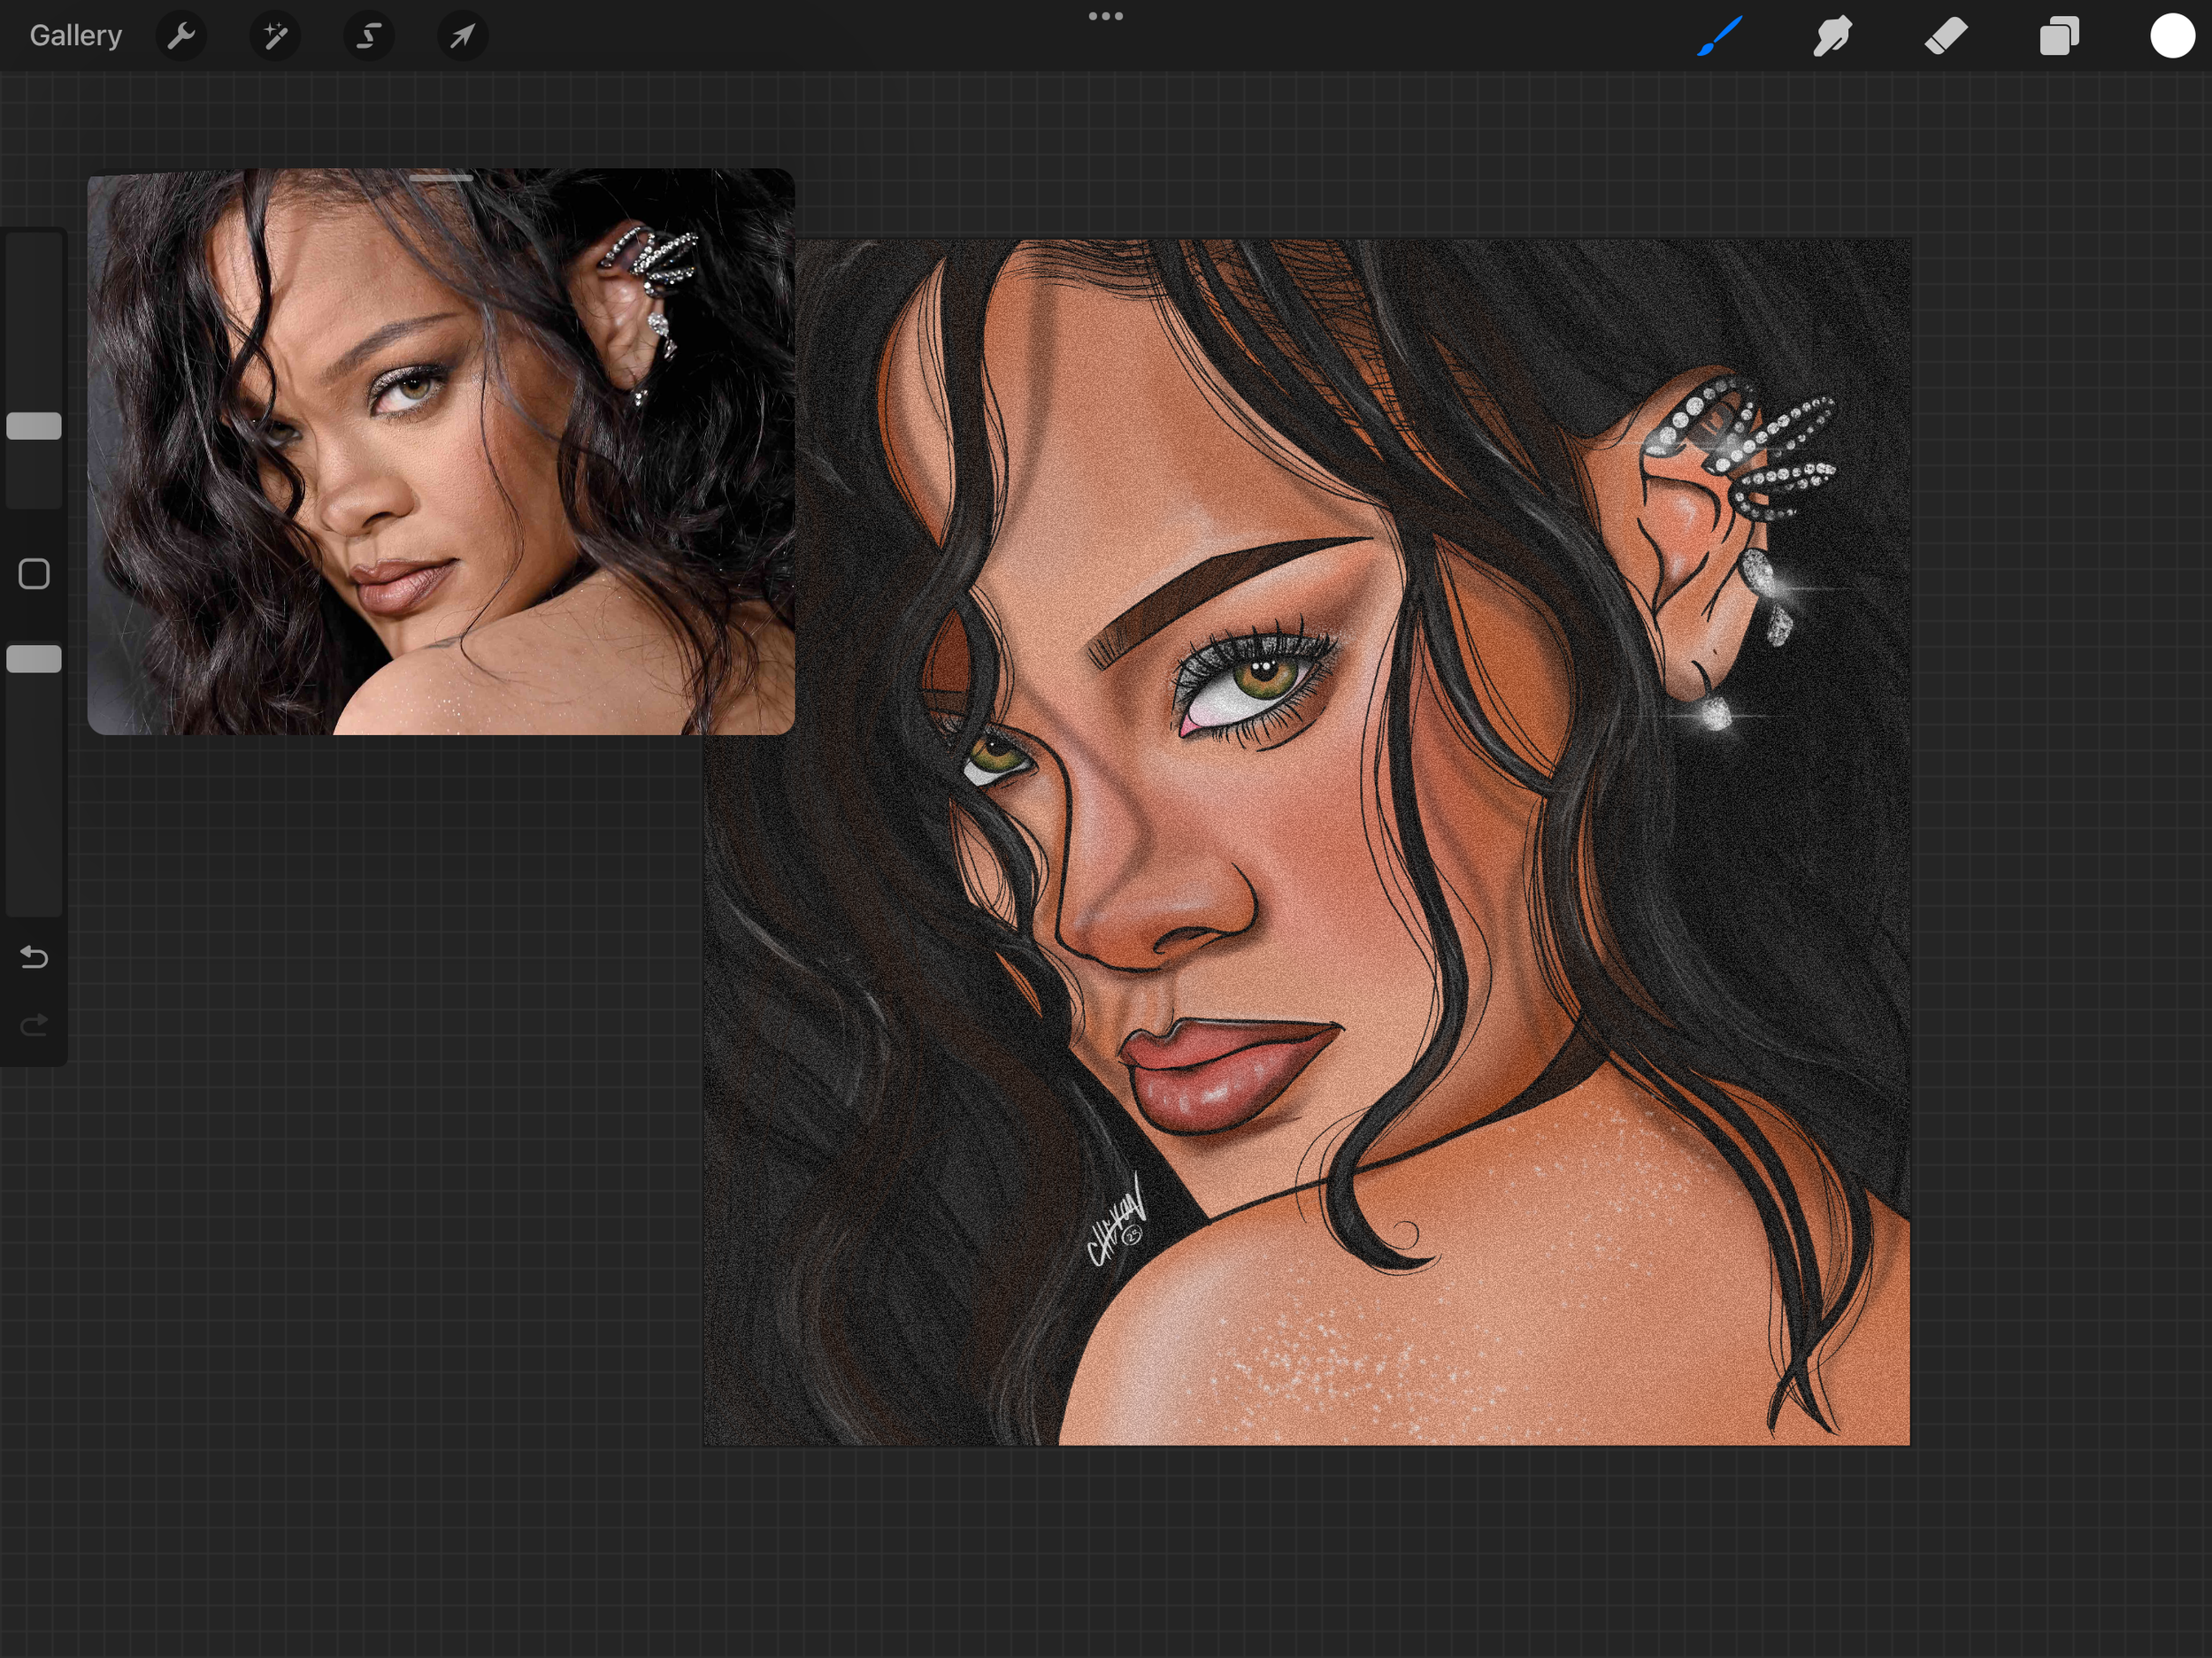Open the white active color swatch
Viewport: 2212px width, 1658px height.
click(x=2172, y=37)
